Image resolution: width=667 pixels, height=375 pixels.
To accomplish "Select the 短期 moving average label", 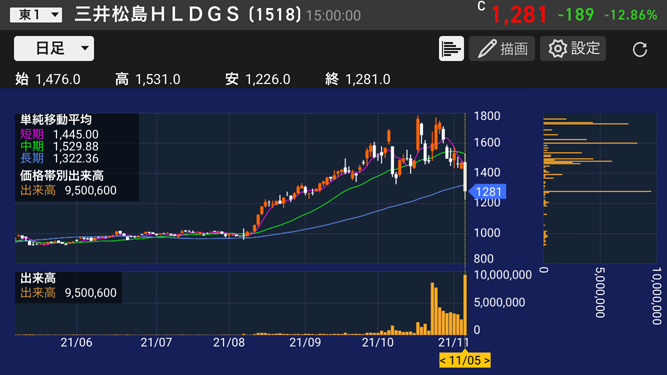I will (x=32, y=134).
